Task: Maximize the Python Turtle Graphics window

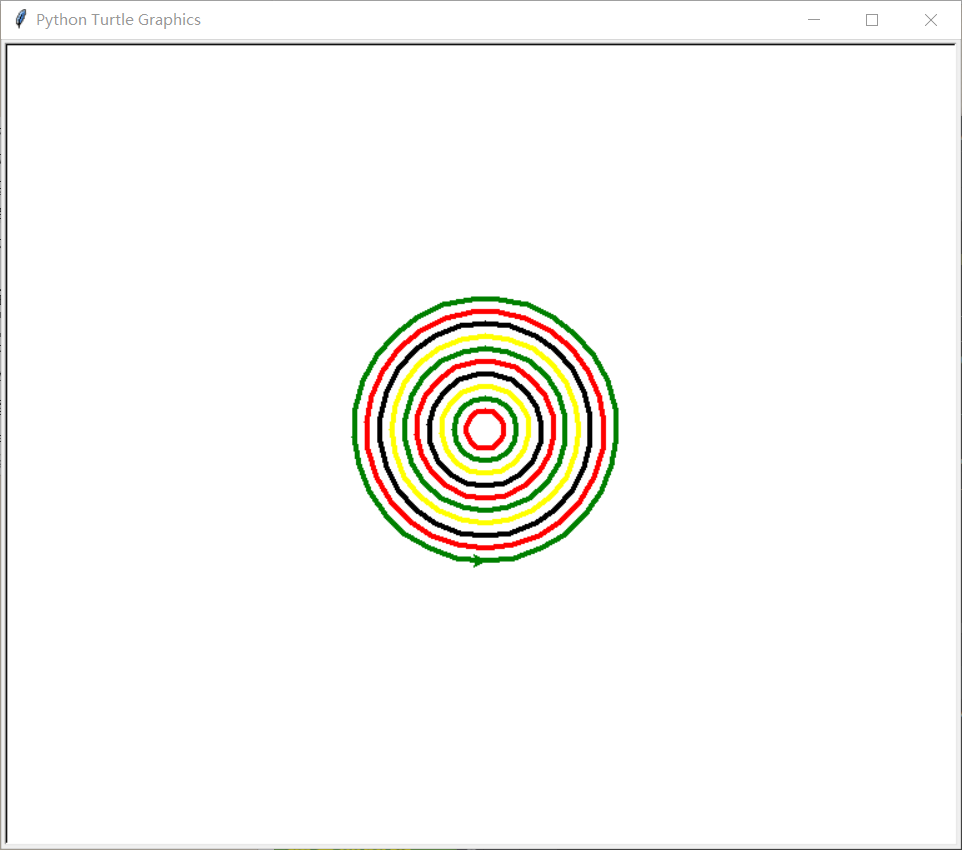Action: (x=872, y=20)
